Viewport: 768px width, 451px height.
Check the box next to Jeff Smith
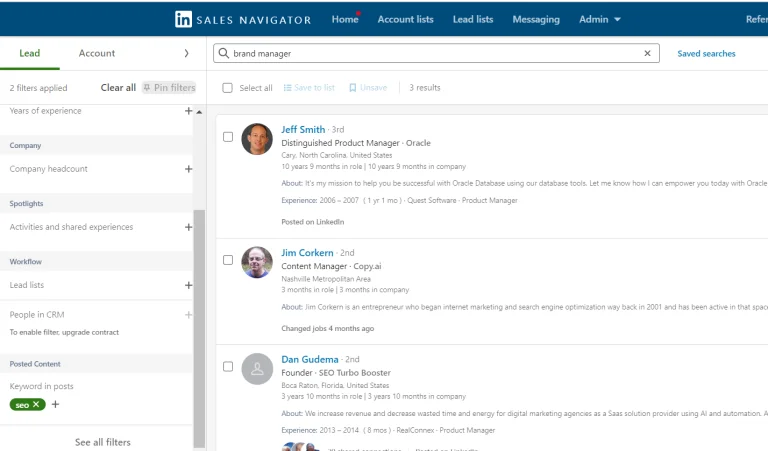pyautogui.click(x=228, y=136)
